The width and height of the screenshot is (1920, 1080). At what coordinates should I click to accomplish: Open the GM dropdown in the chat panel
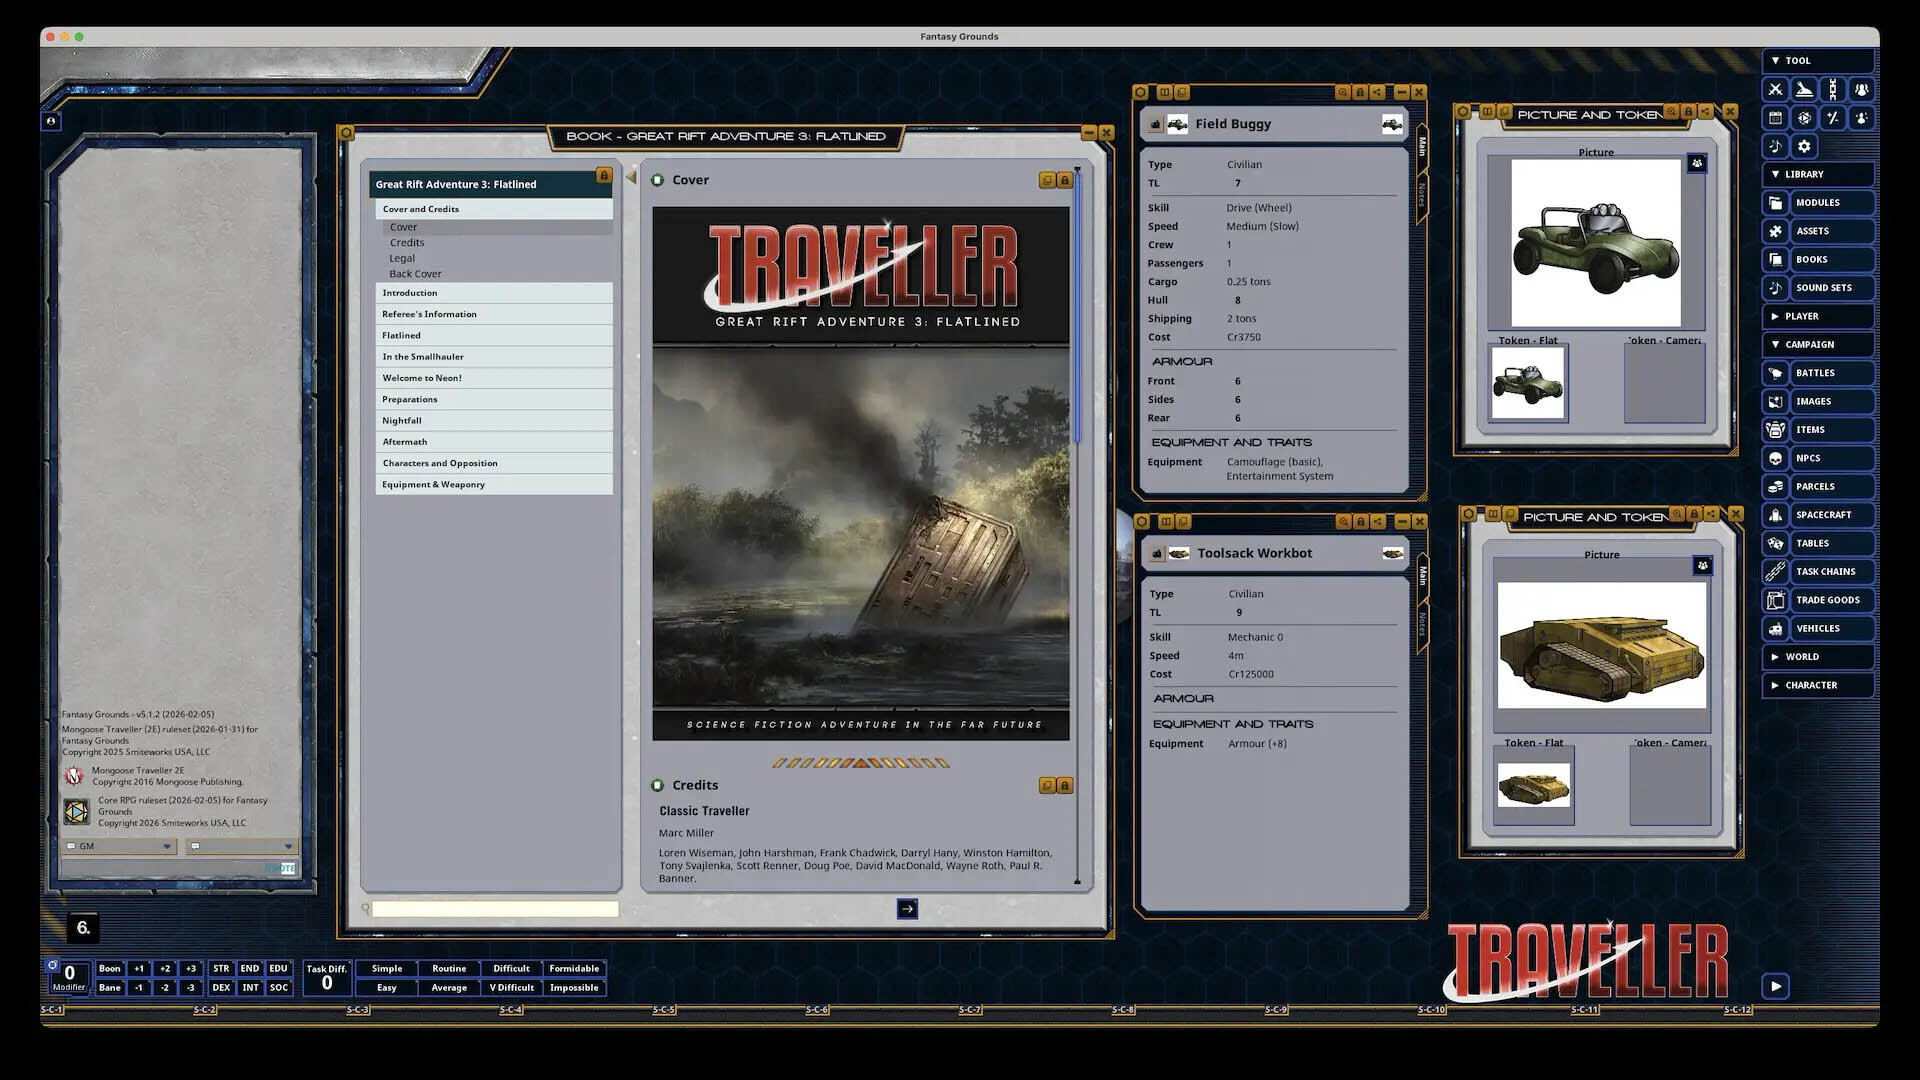(118, 846)
